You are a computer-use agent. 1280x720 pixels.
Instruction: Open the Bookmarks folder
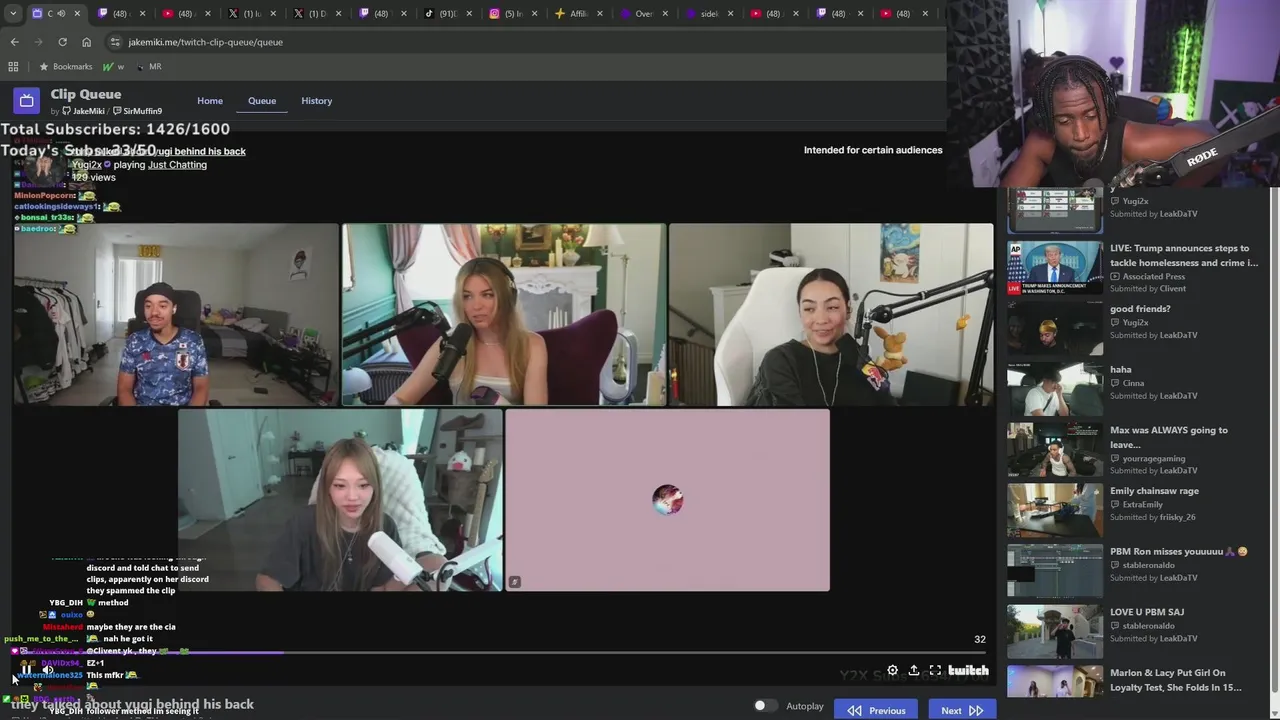click(65, 67)
